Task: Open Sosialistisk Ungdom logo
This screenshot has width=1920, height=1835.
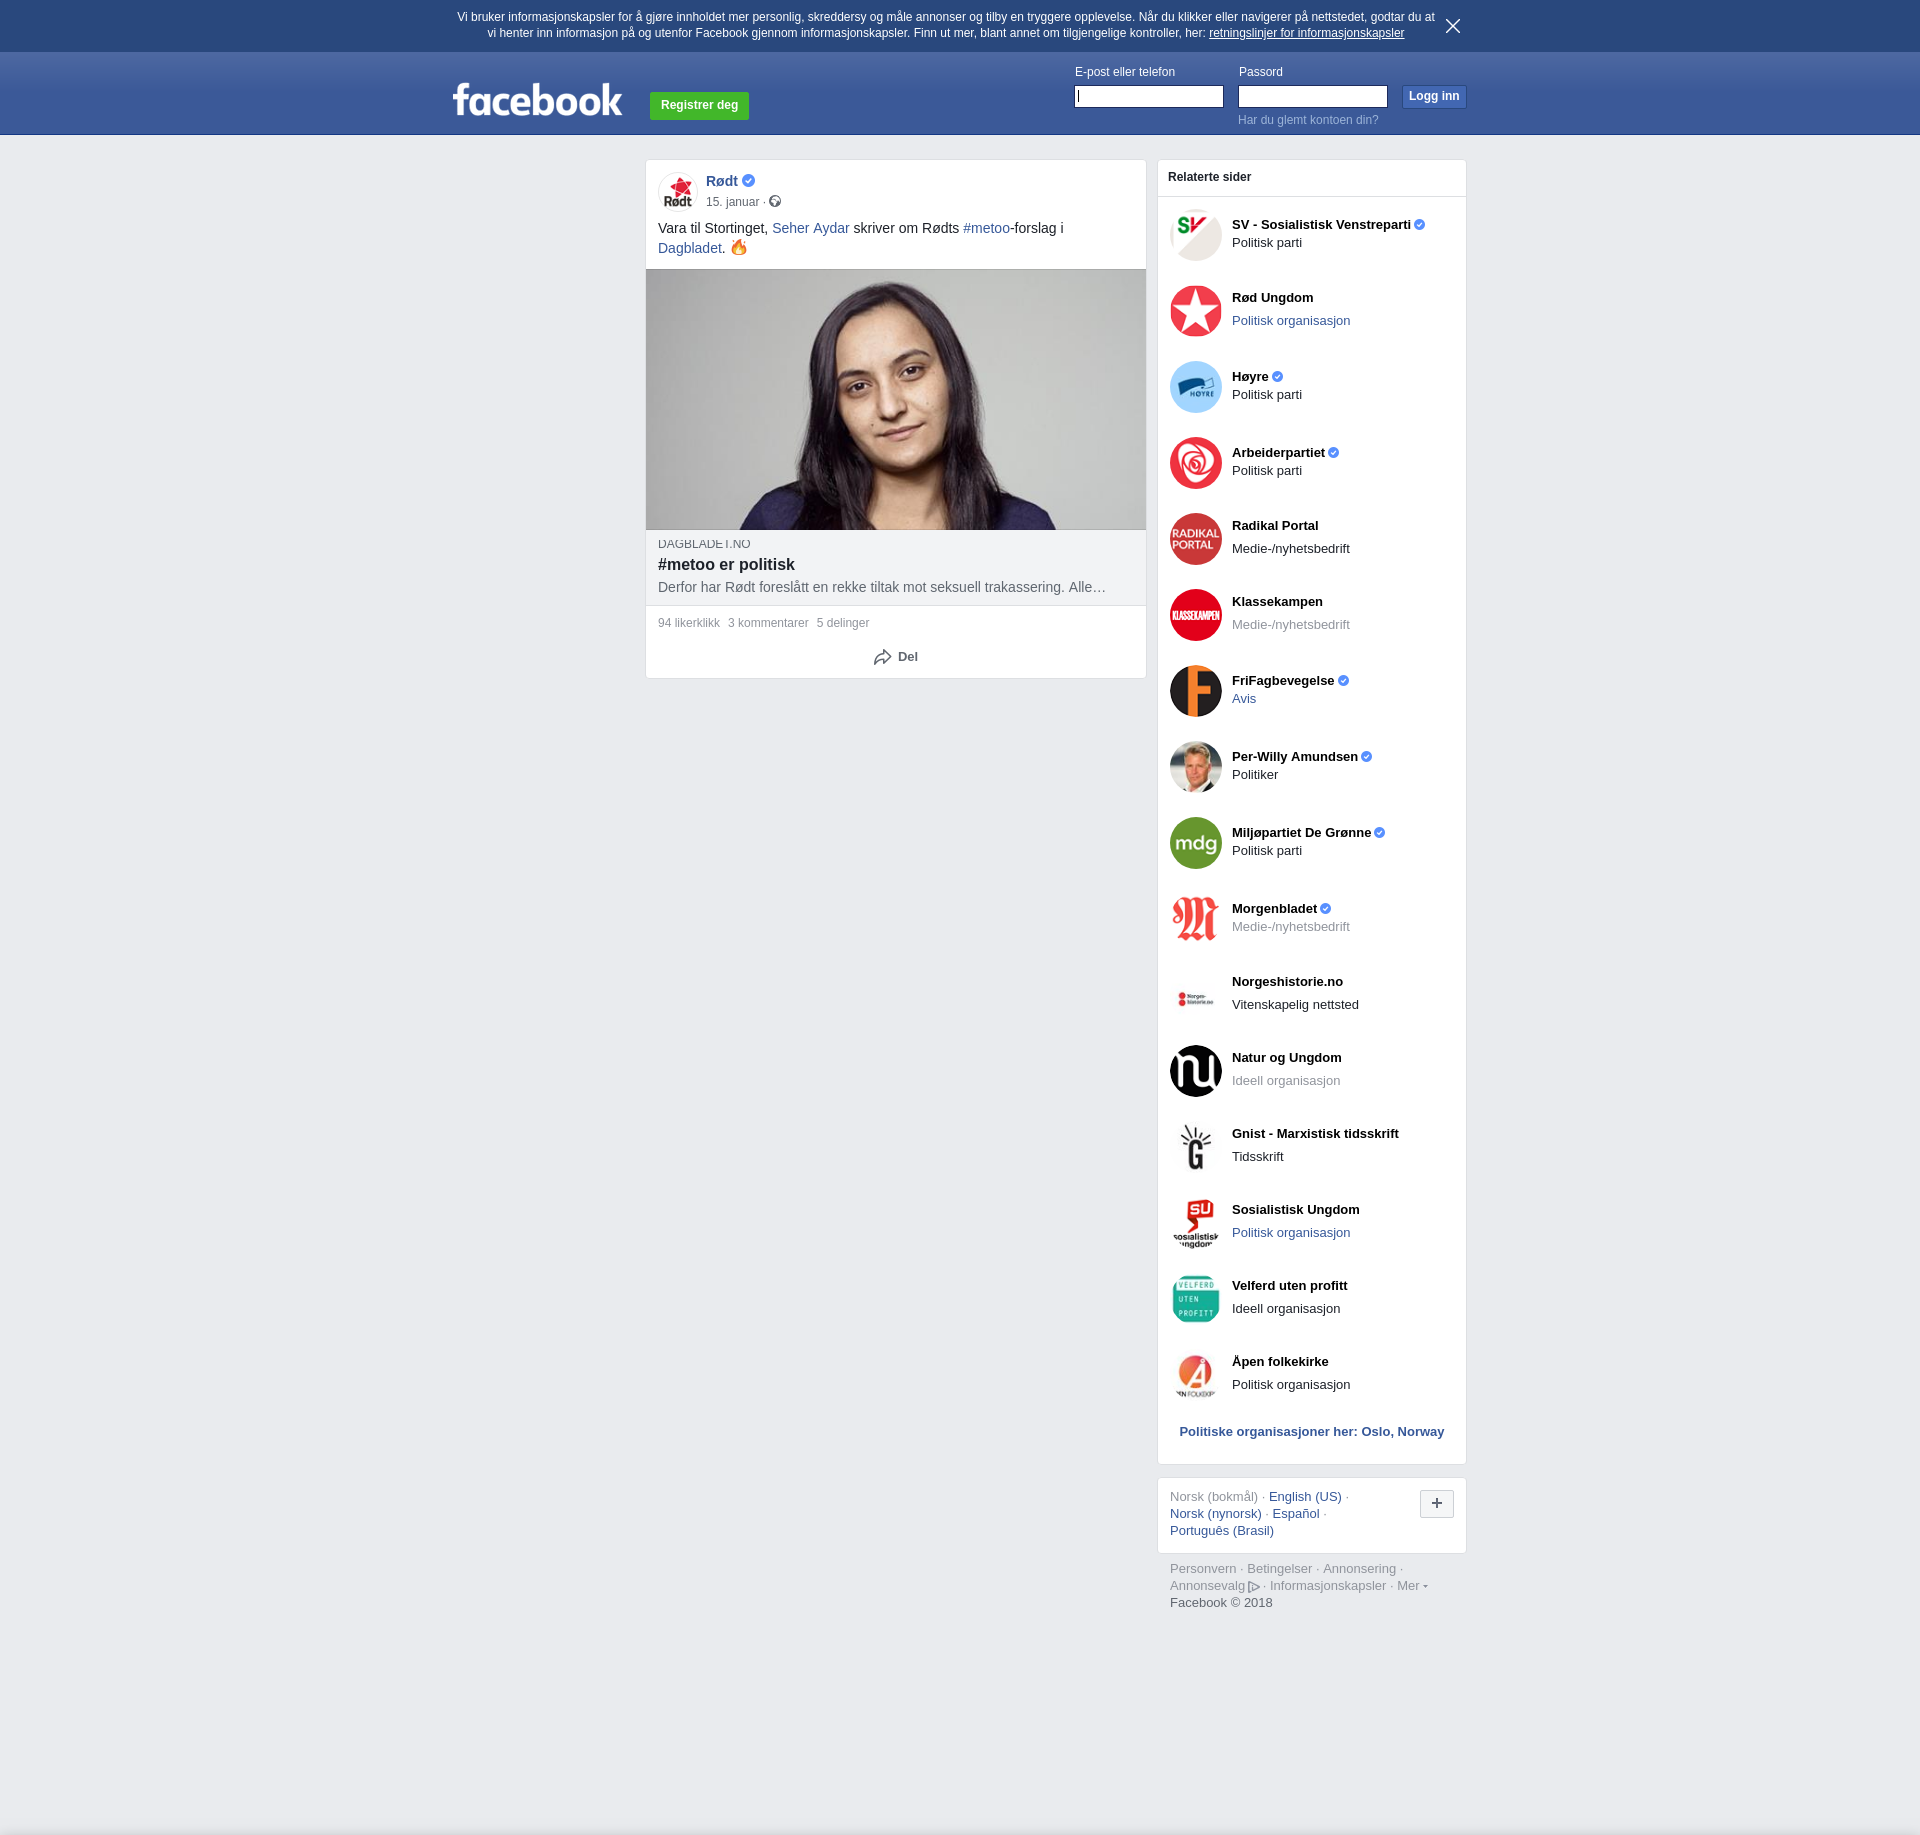Action: tap(1196, 1223)
